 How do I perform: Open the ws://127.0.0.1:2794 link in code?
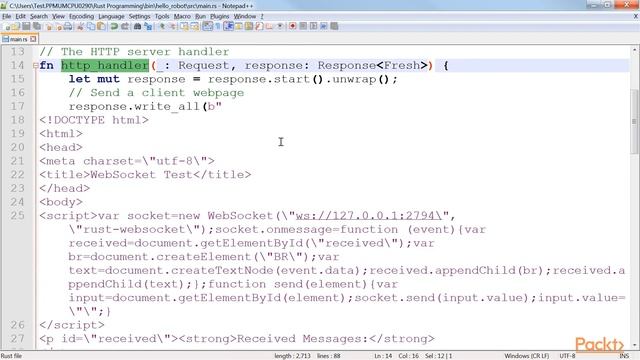369,216
